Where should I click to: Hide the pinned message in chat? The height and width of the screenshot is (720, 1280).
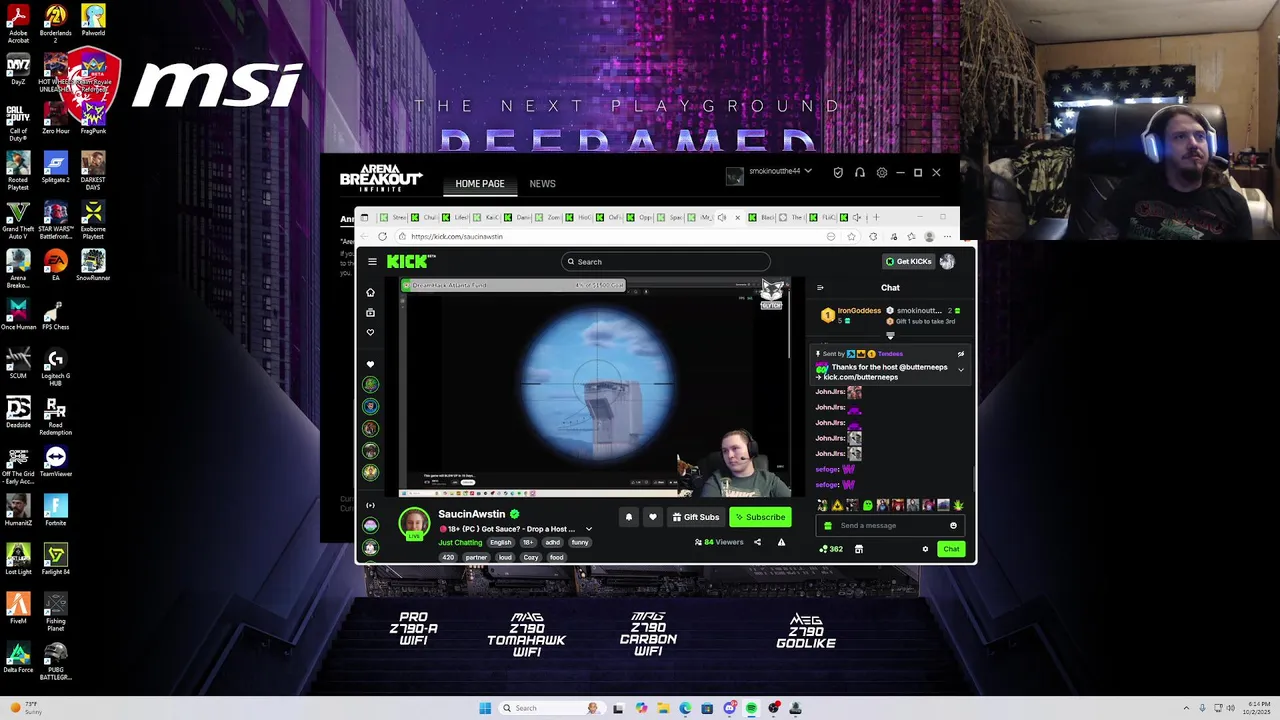point(961,353)
